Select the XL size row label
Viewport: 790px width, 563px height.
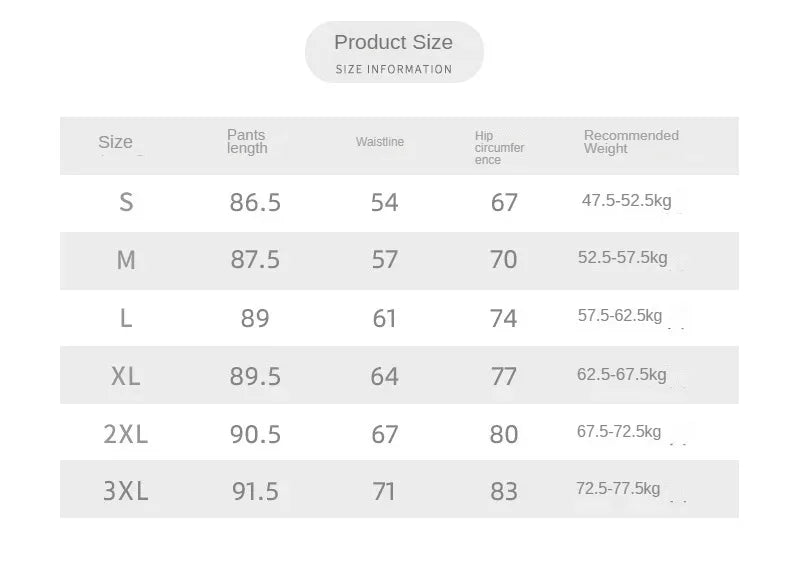pyautogui.click(x=125, y=377)
